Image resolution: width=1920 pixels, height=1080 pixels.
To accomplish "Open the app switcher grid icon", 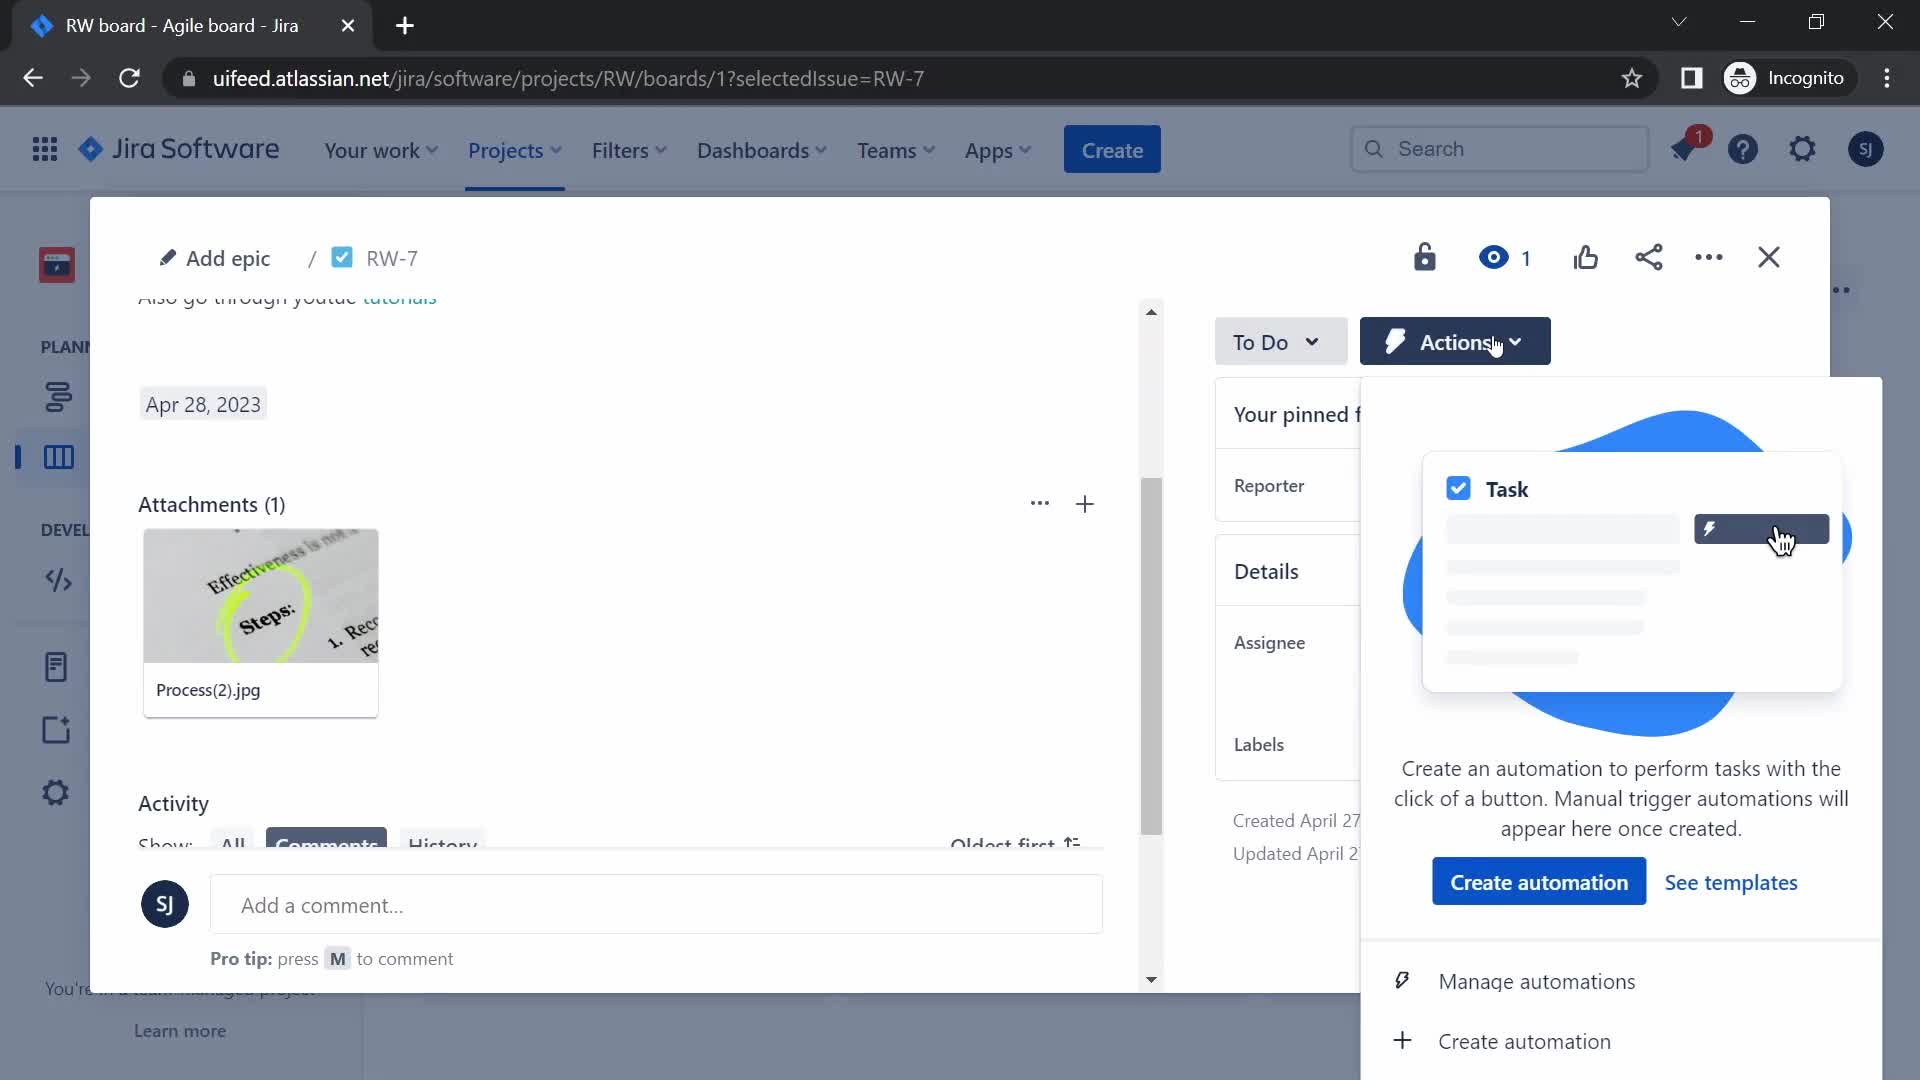I will 44,150.
